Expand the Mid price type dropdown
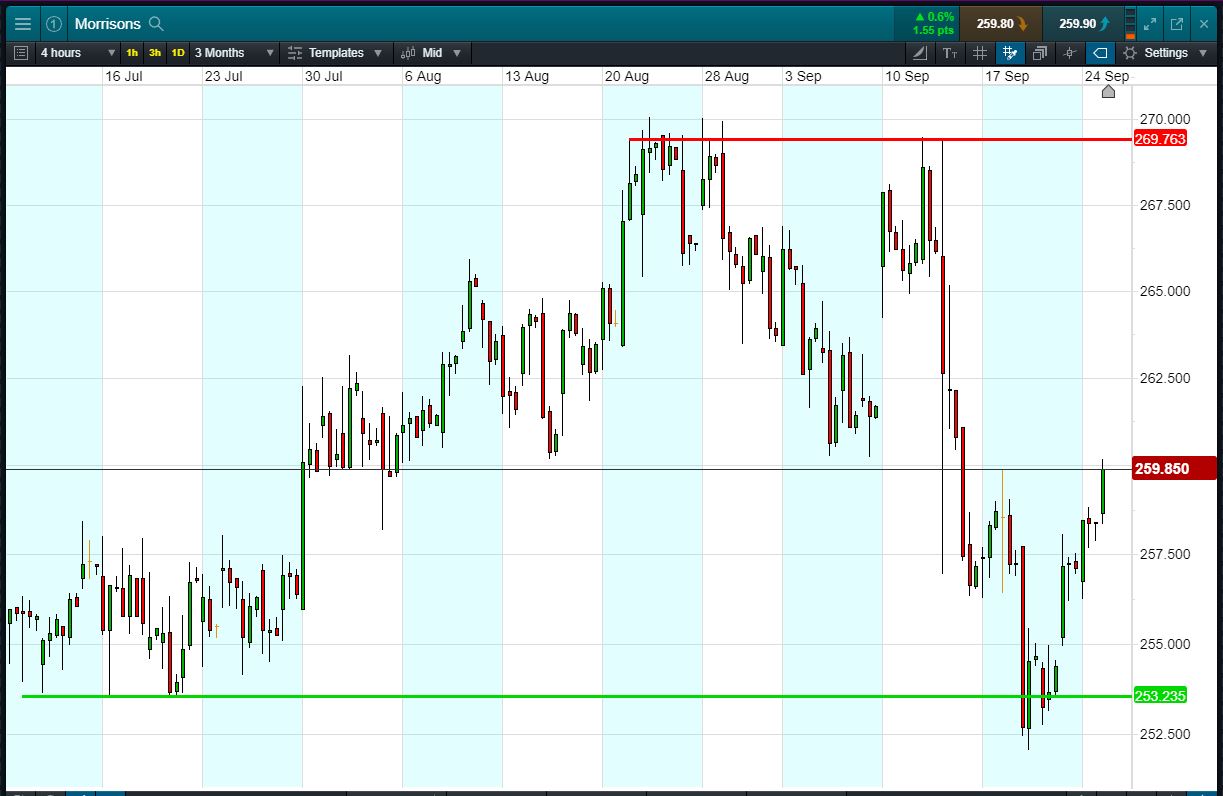Screen dimensions: 1223x796 point(457,53)
